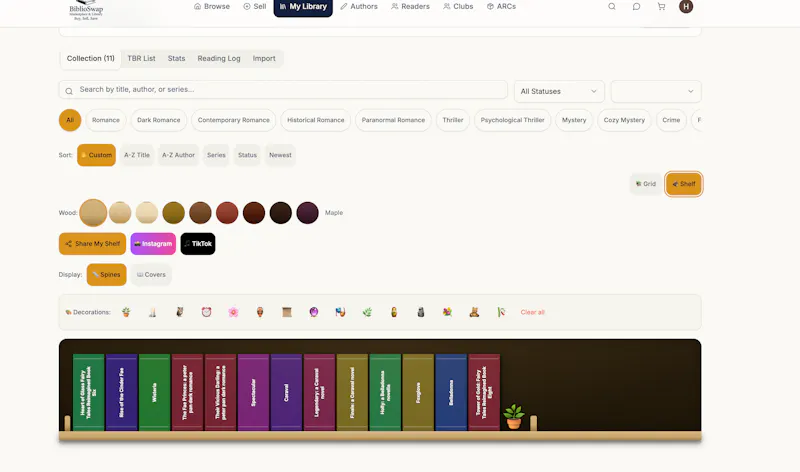Choose the olive-gold wood swatch

pyautogui.click(x=173, y=213)
